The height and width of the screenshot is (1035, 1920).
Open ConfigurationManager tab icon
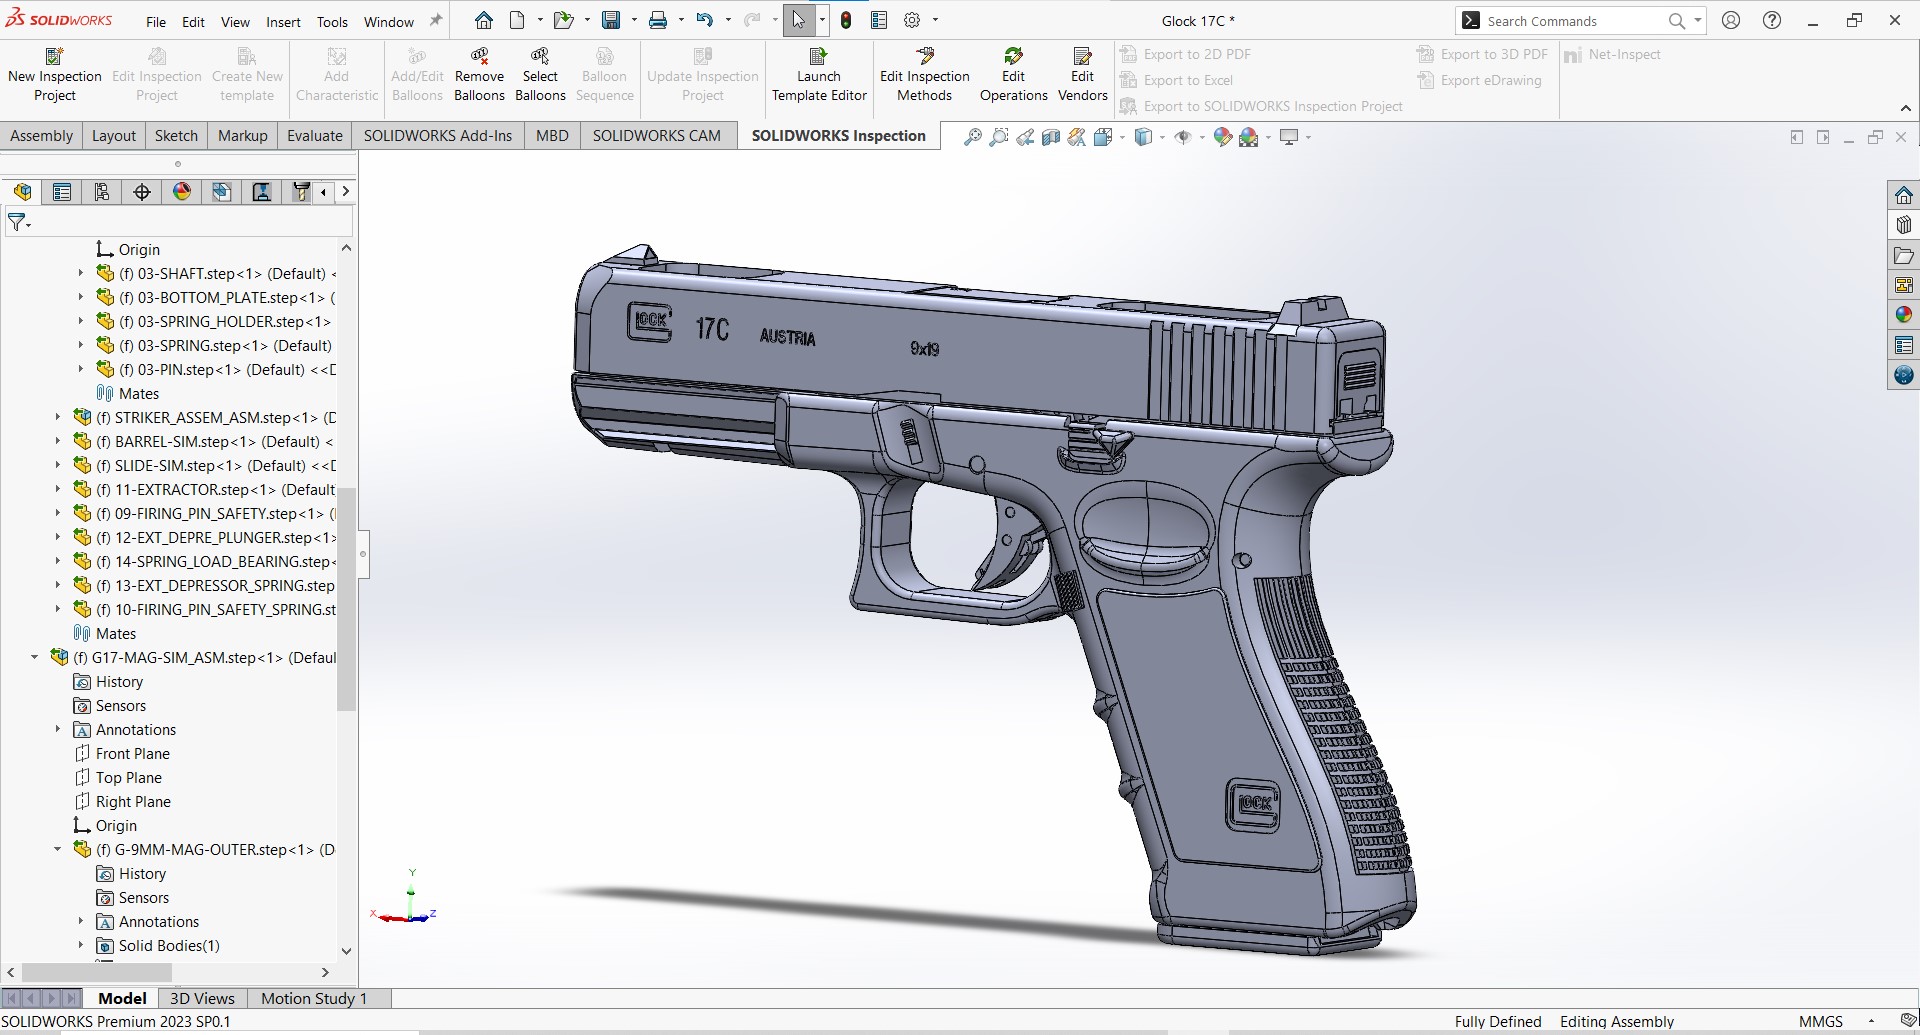[x=102, y=192]
